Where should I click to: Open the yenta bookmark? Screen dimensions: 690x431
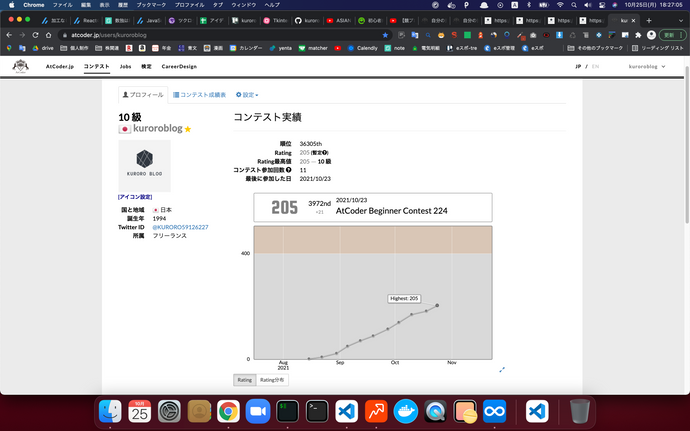280,48
